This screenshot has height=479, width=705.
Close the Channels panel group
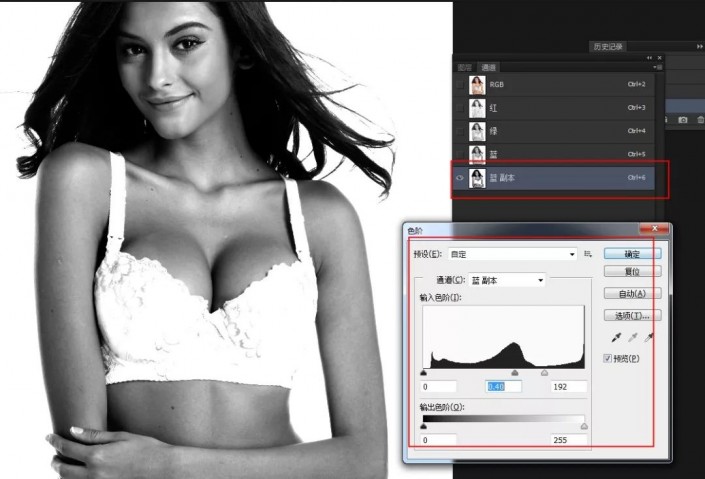[660, 58]
